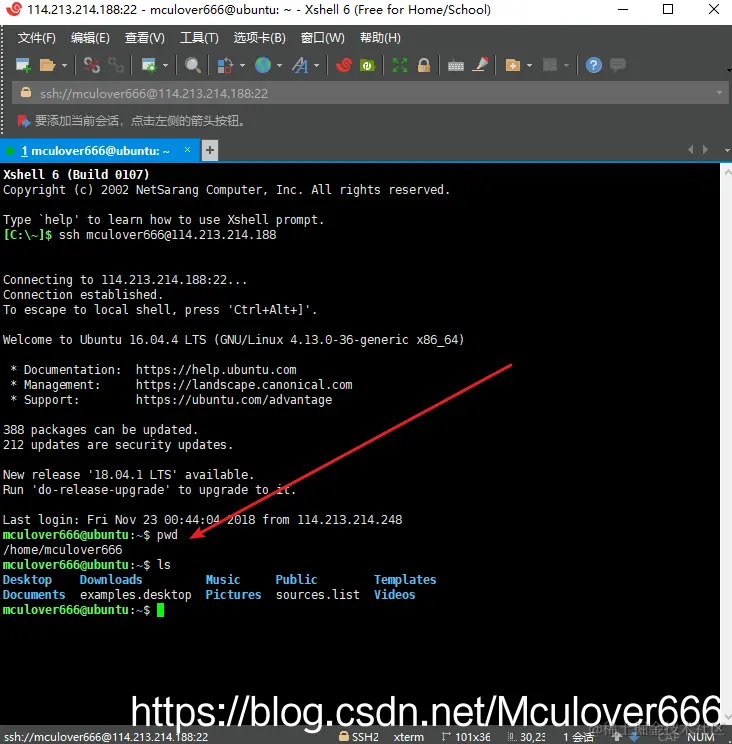The width and height of the screenshot is (732, 744).
Task: Expand the Open Session dropdown arrow
Action: pyautogui.click(x=65, y=65)
